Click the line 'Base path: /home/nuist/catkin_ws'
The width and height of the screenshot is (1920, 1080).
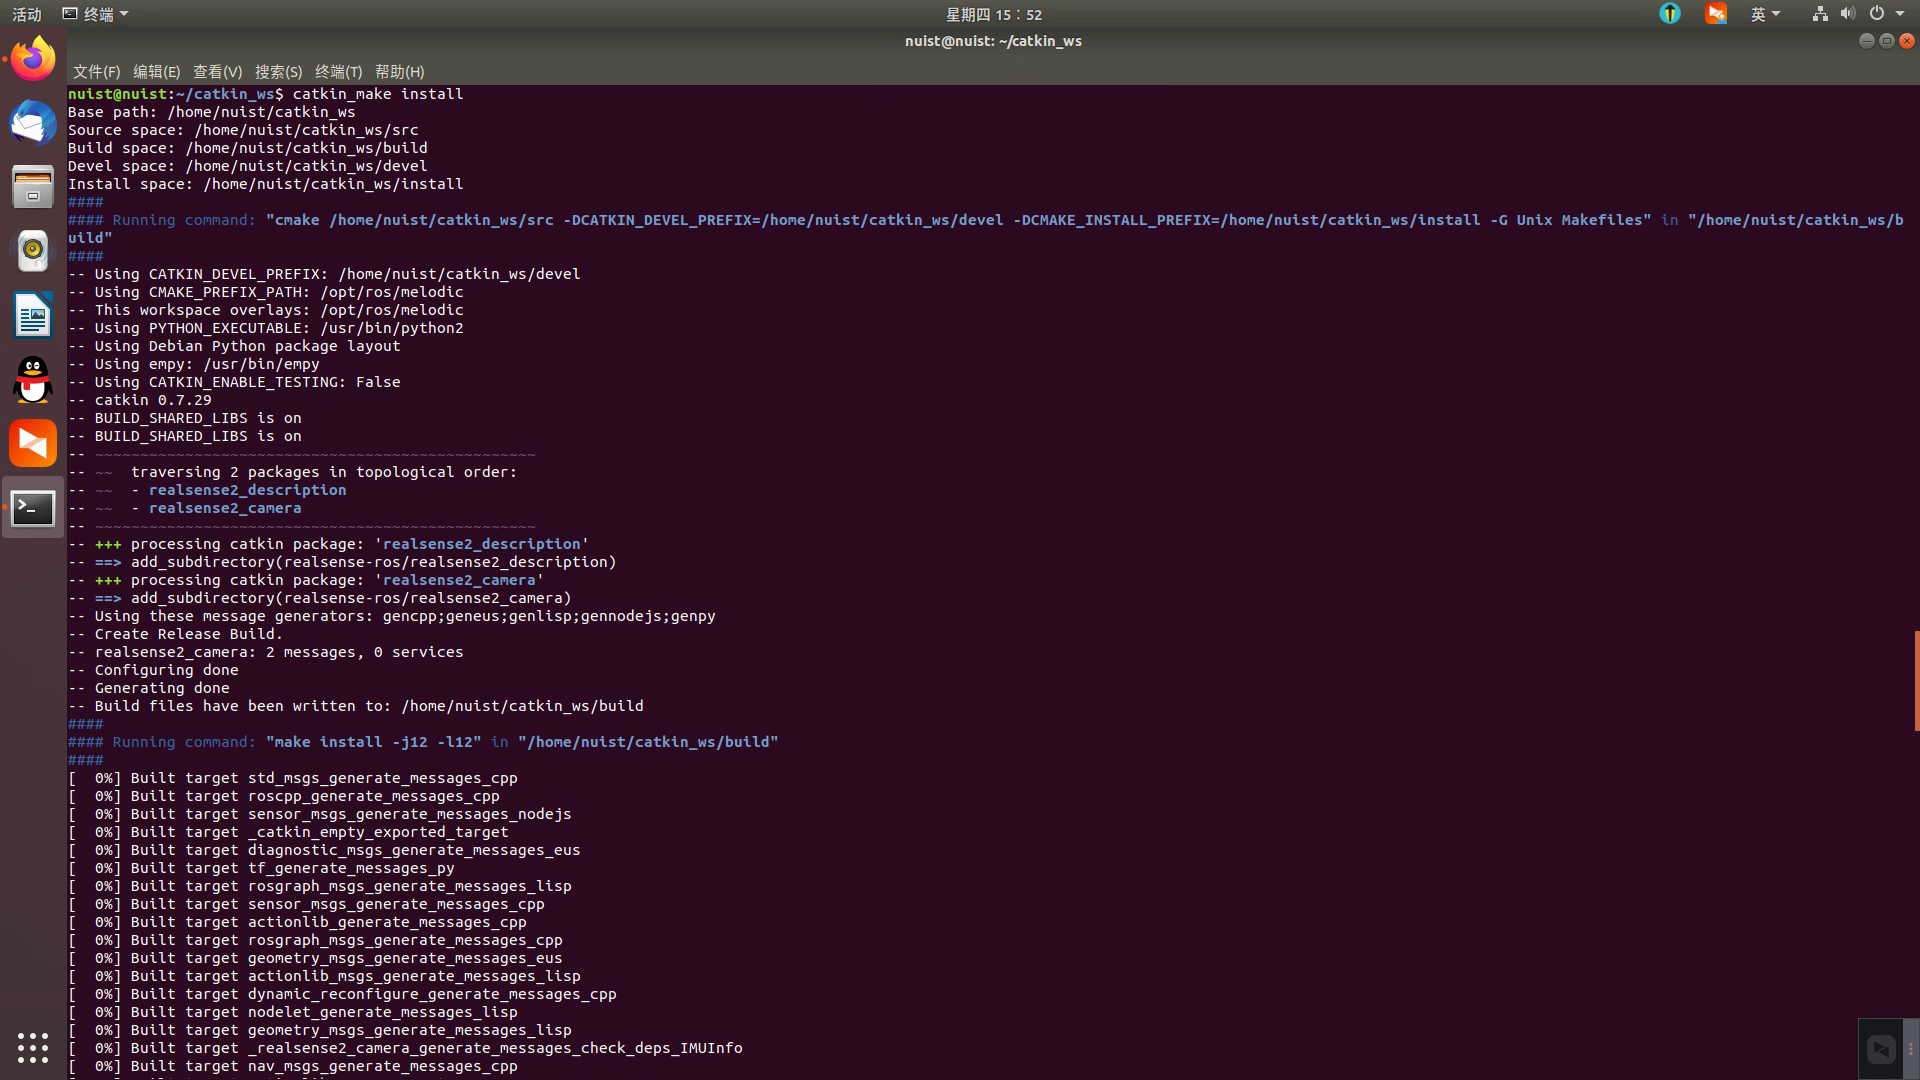click(211, 112)
